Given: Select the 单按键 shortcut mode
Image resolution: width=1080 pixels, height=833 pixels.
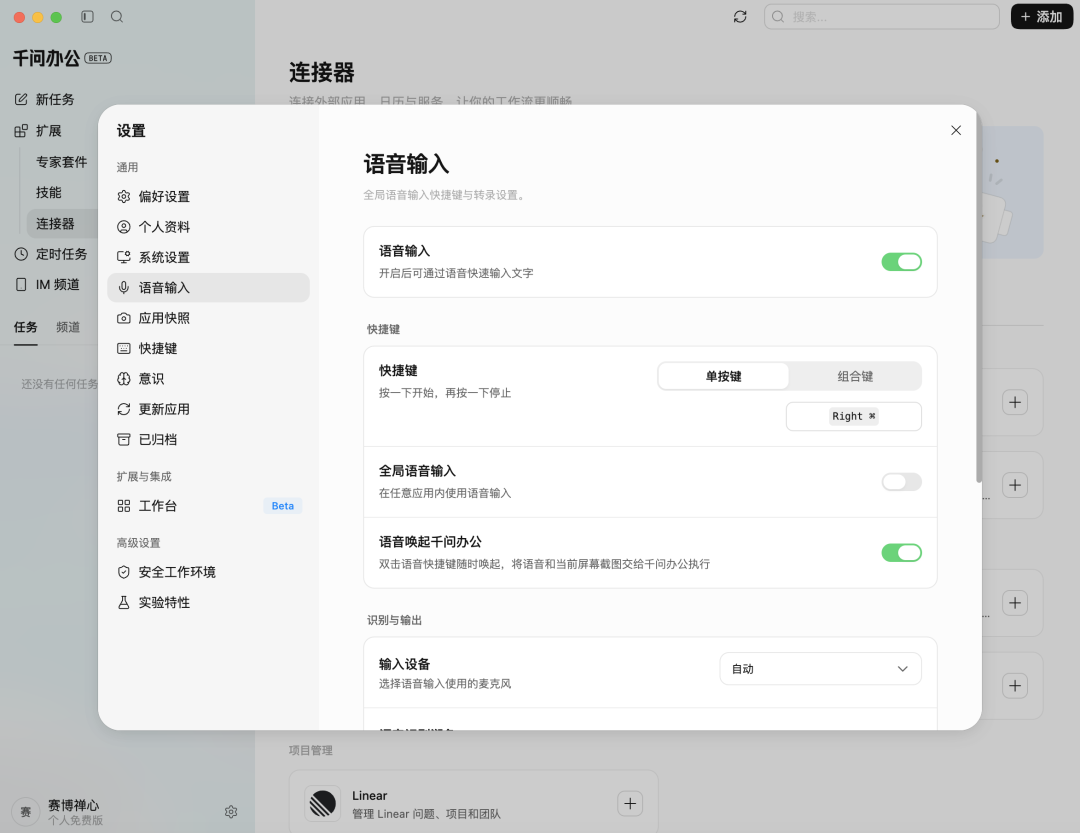Looking at the screenshot, I should click(723, 376).
